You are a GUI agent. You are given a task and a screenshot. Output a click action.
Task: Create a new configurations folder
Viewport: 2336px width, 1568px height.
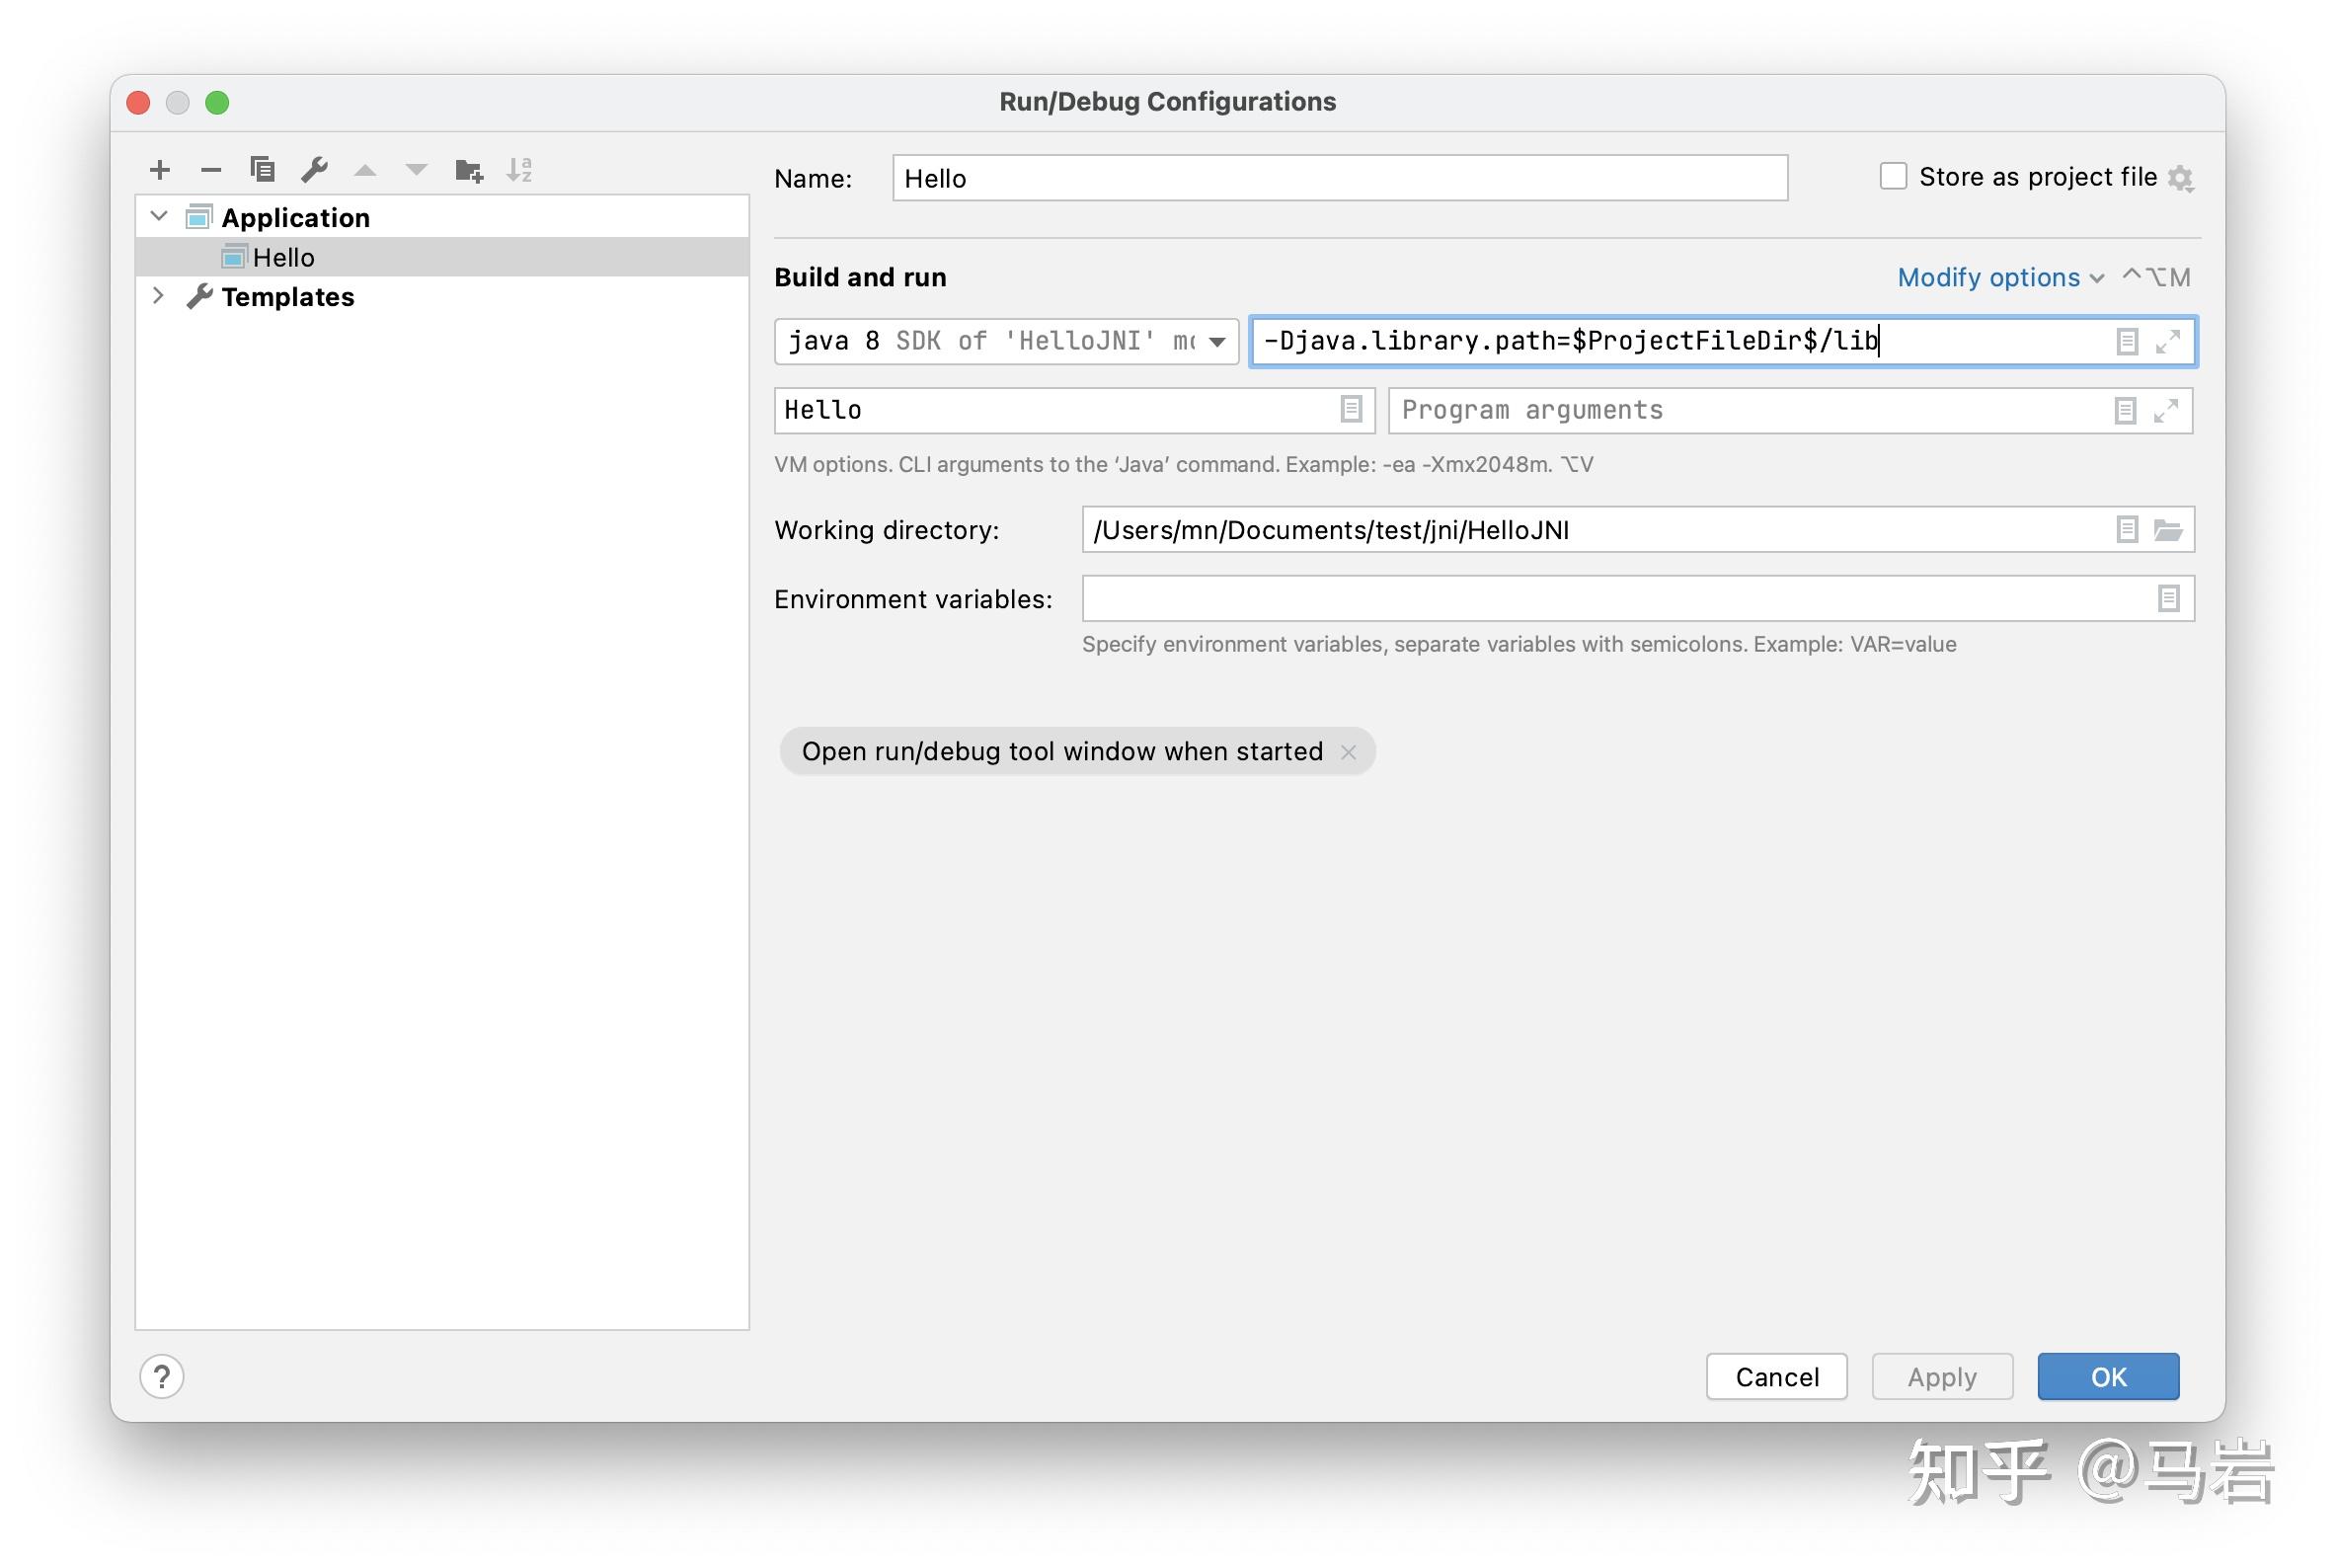click(x=468, y=169)
